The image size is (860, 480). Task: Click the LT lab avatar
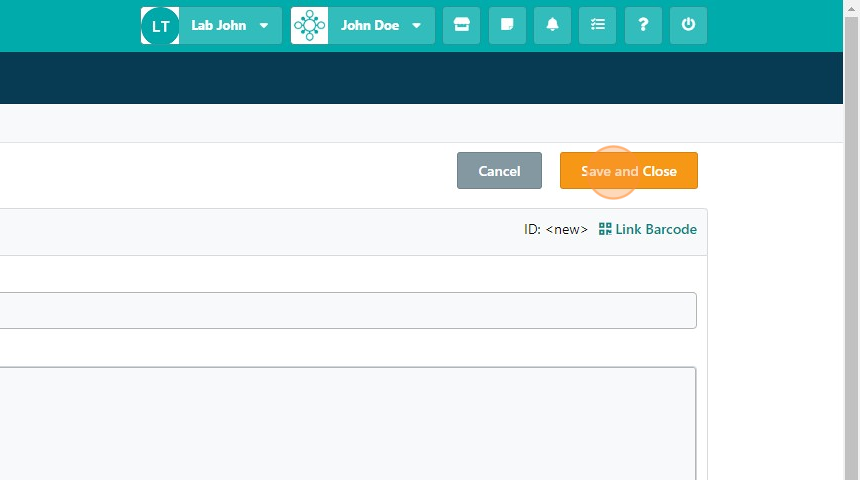(160, 26)
